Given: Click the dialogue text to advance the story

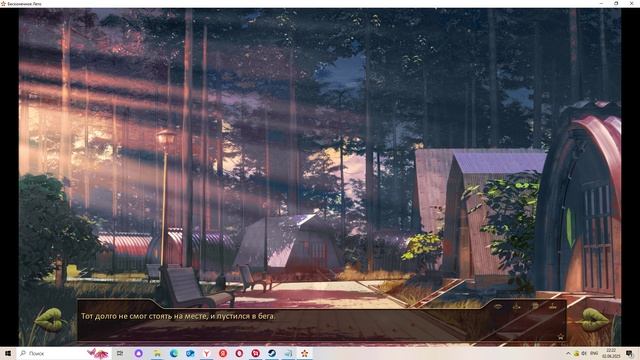Looking at the screenshot, I should point(178,316).
